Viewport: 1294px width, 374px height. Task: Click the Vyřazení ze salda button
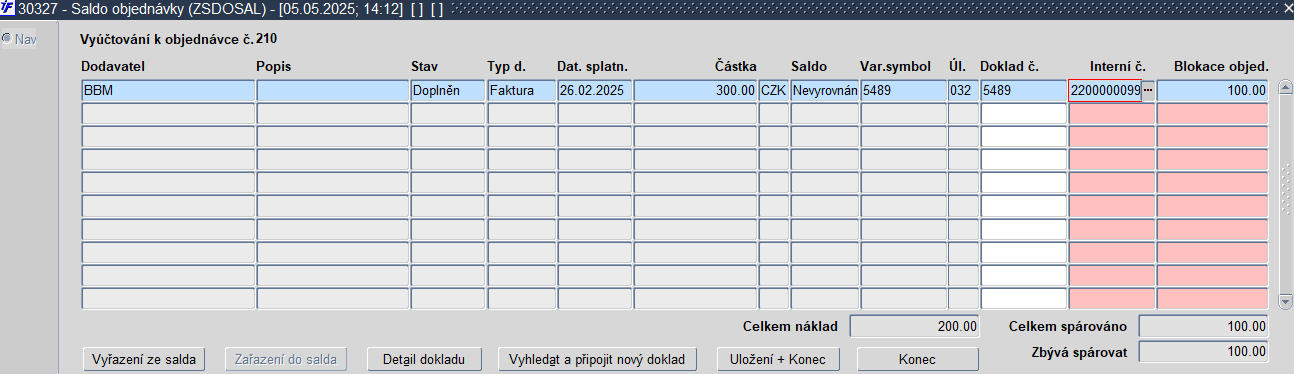pyautogui.click(x=144, y=359)
